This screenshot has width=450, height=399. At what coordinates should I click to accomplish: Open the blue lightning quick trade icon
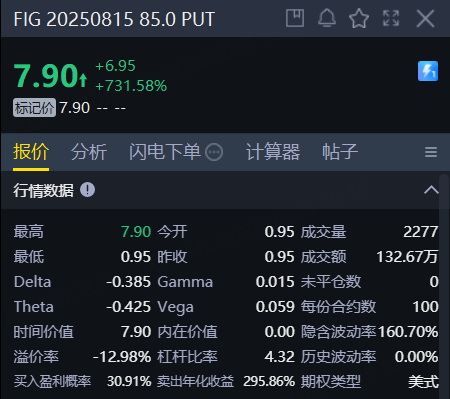tap(428, 71)
